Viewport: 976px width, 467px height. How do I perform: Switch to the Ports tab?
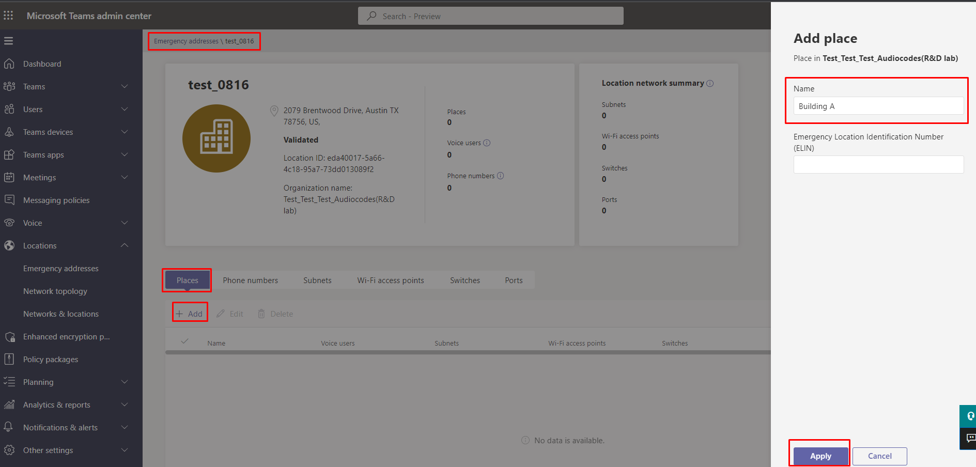tap(514, 280)
